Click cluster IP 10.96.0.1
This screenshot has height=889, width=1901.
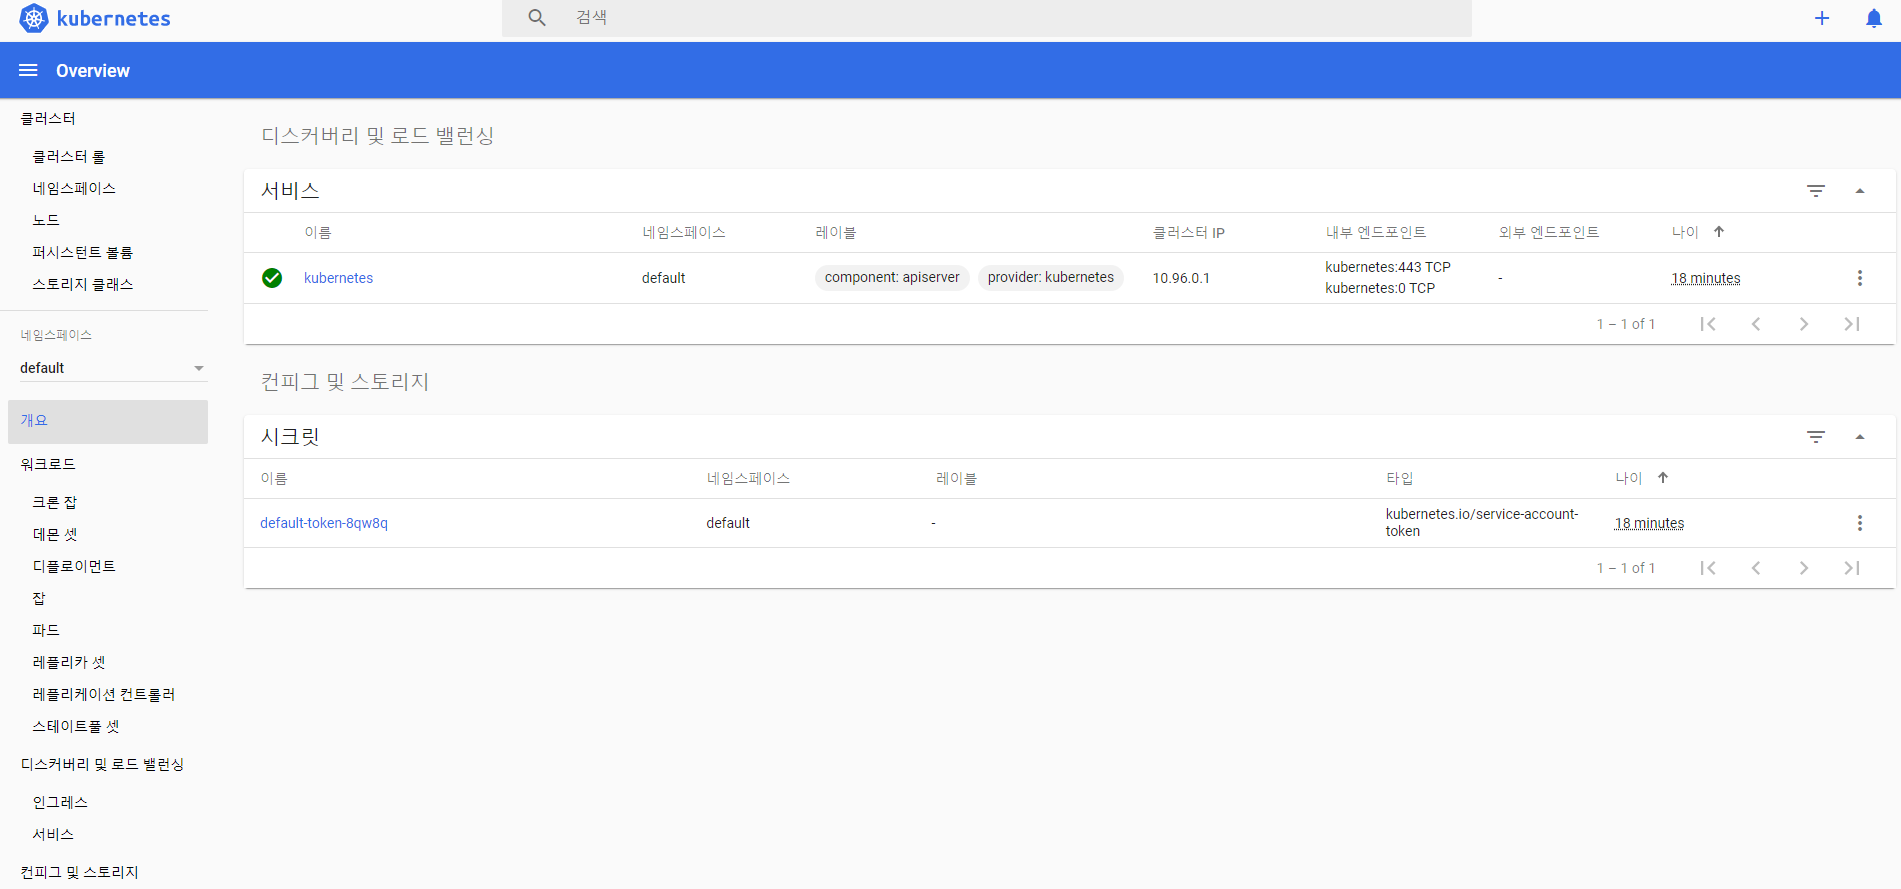point(1181,278)
